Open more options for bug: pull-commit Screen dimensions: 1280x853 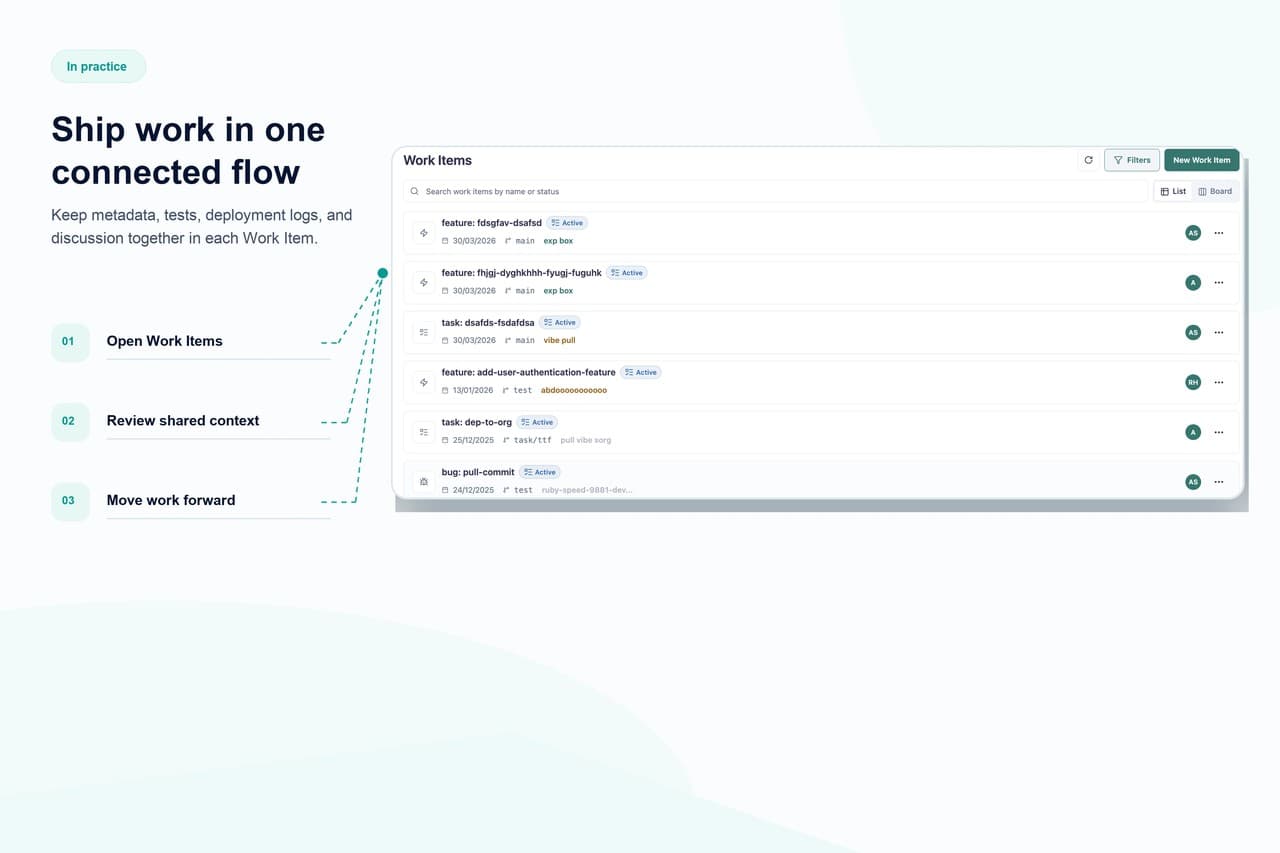(1218, 482)
